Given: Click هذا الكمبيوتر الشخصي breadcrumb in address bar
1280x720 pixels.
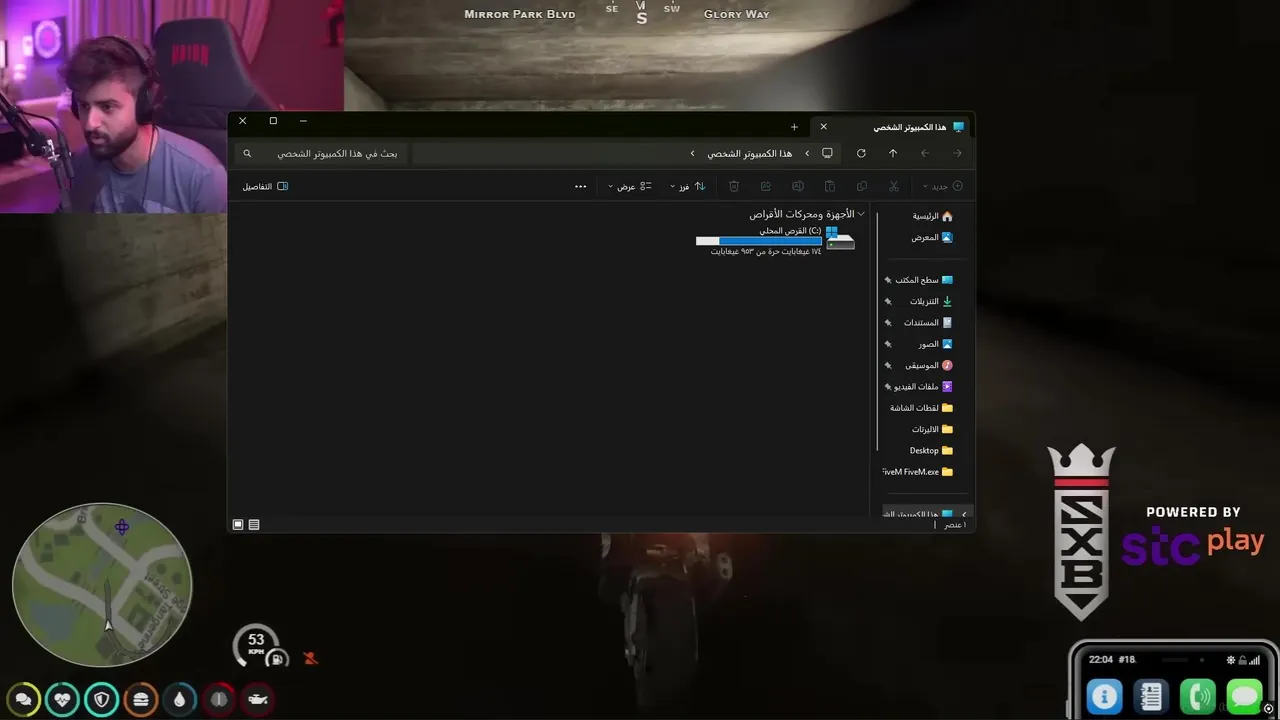Looking at the screenshot, I should pos(750,153).
